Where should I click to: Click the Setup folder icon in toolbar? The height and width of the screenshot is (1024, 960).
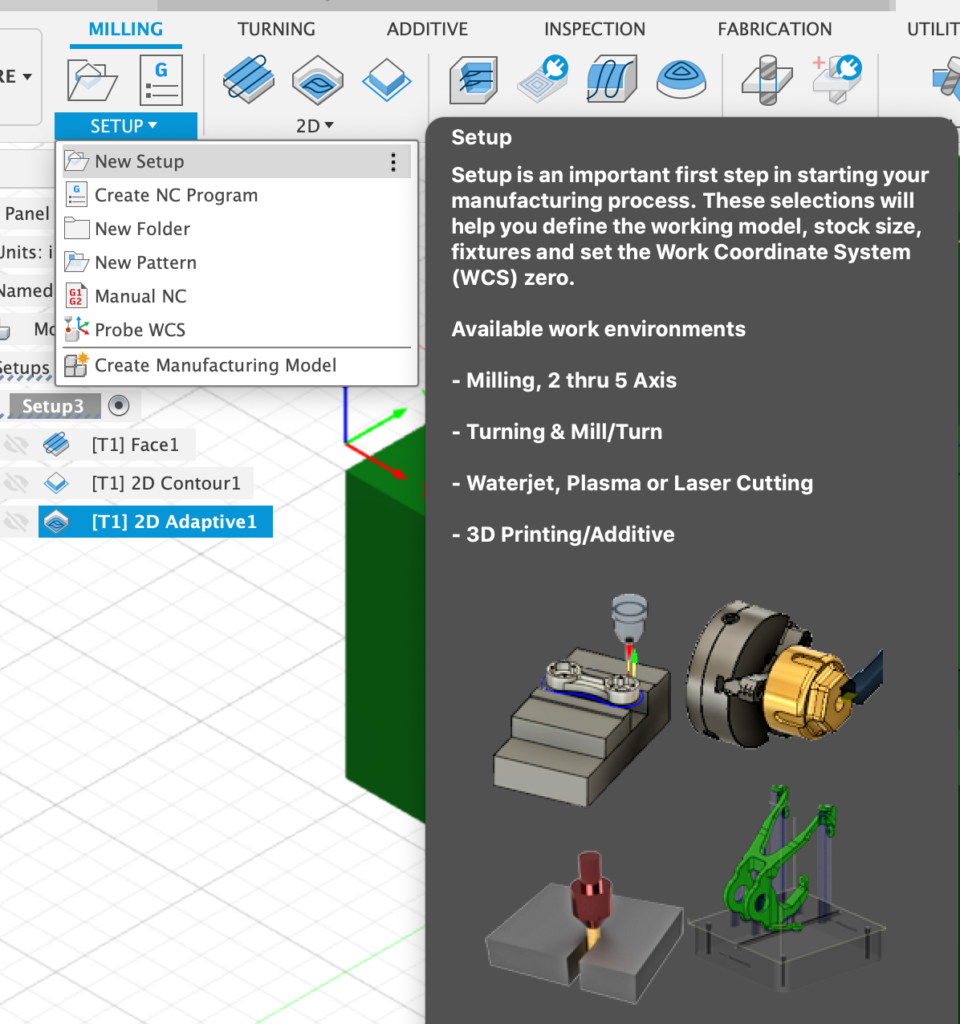click(92, 80)
